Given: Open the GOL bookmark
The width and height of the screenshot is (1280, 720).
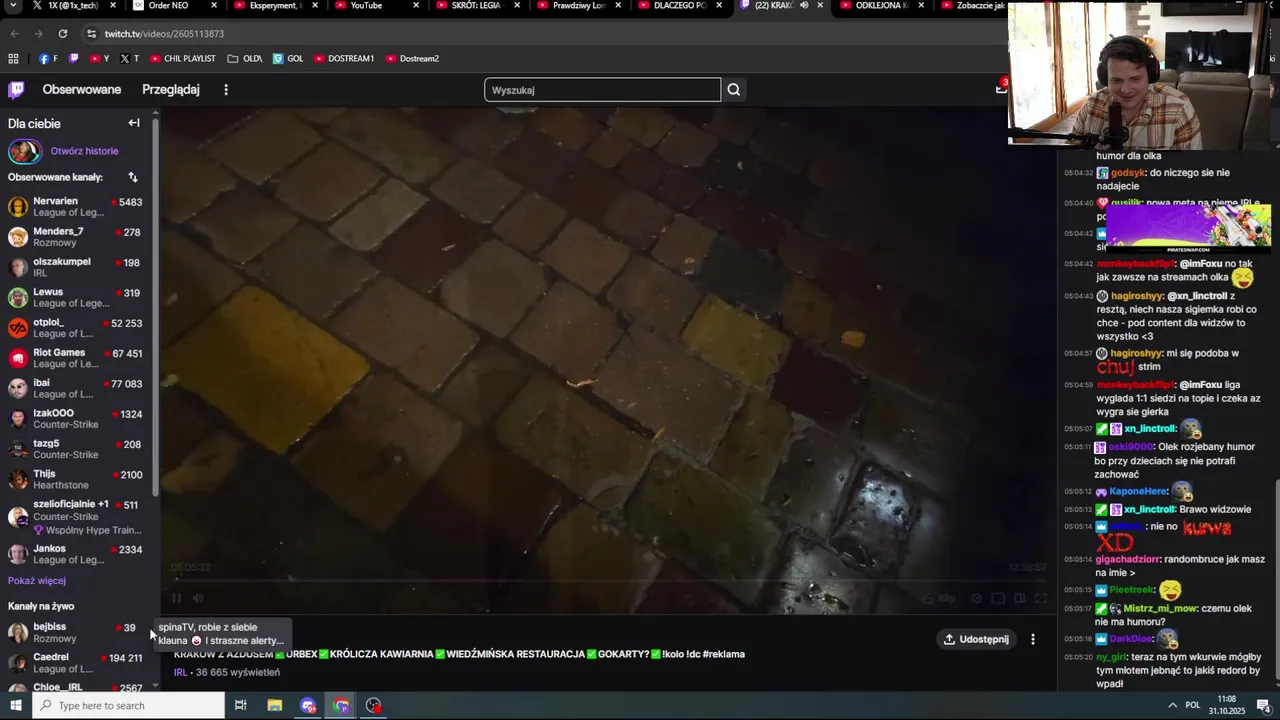Looking at the screenshot, I should pos(288,58).
